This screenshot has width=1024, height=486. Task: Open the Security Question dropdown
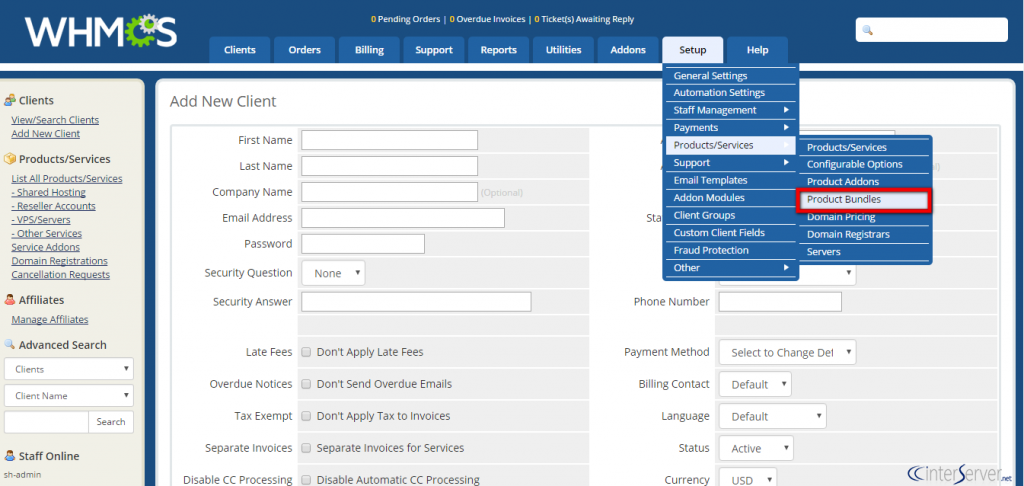coord(333,273)
